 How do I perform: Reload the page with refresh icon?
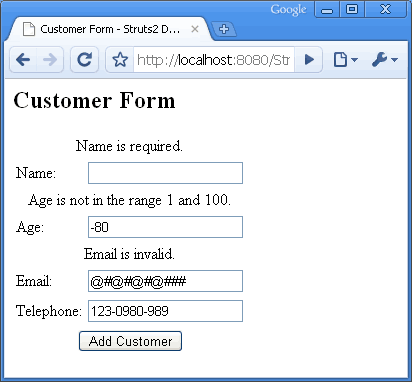(84, 60)
